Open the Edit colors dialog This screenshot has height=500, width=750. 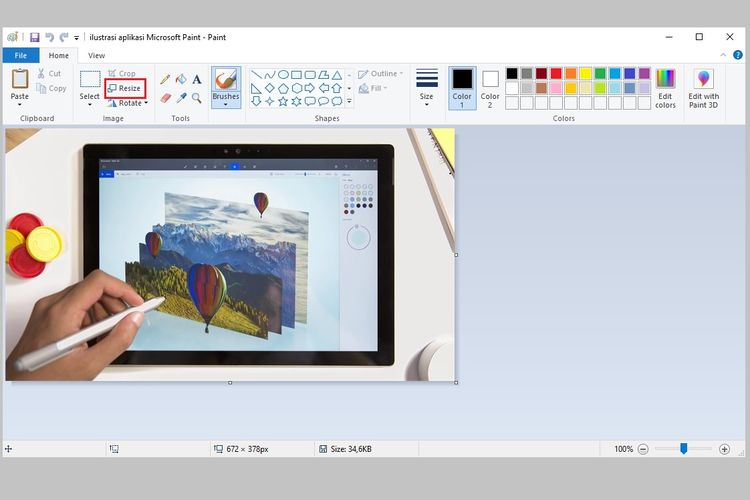665,89
